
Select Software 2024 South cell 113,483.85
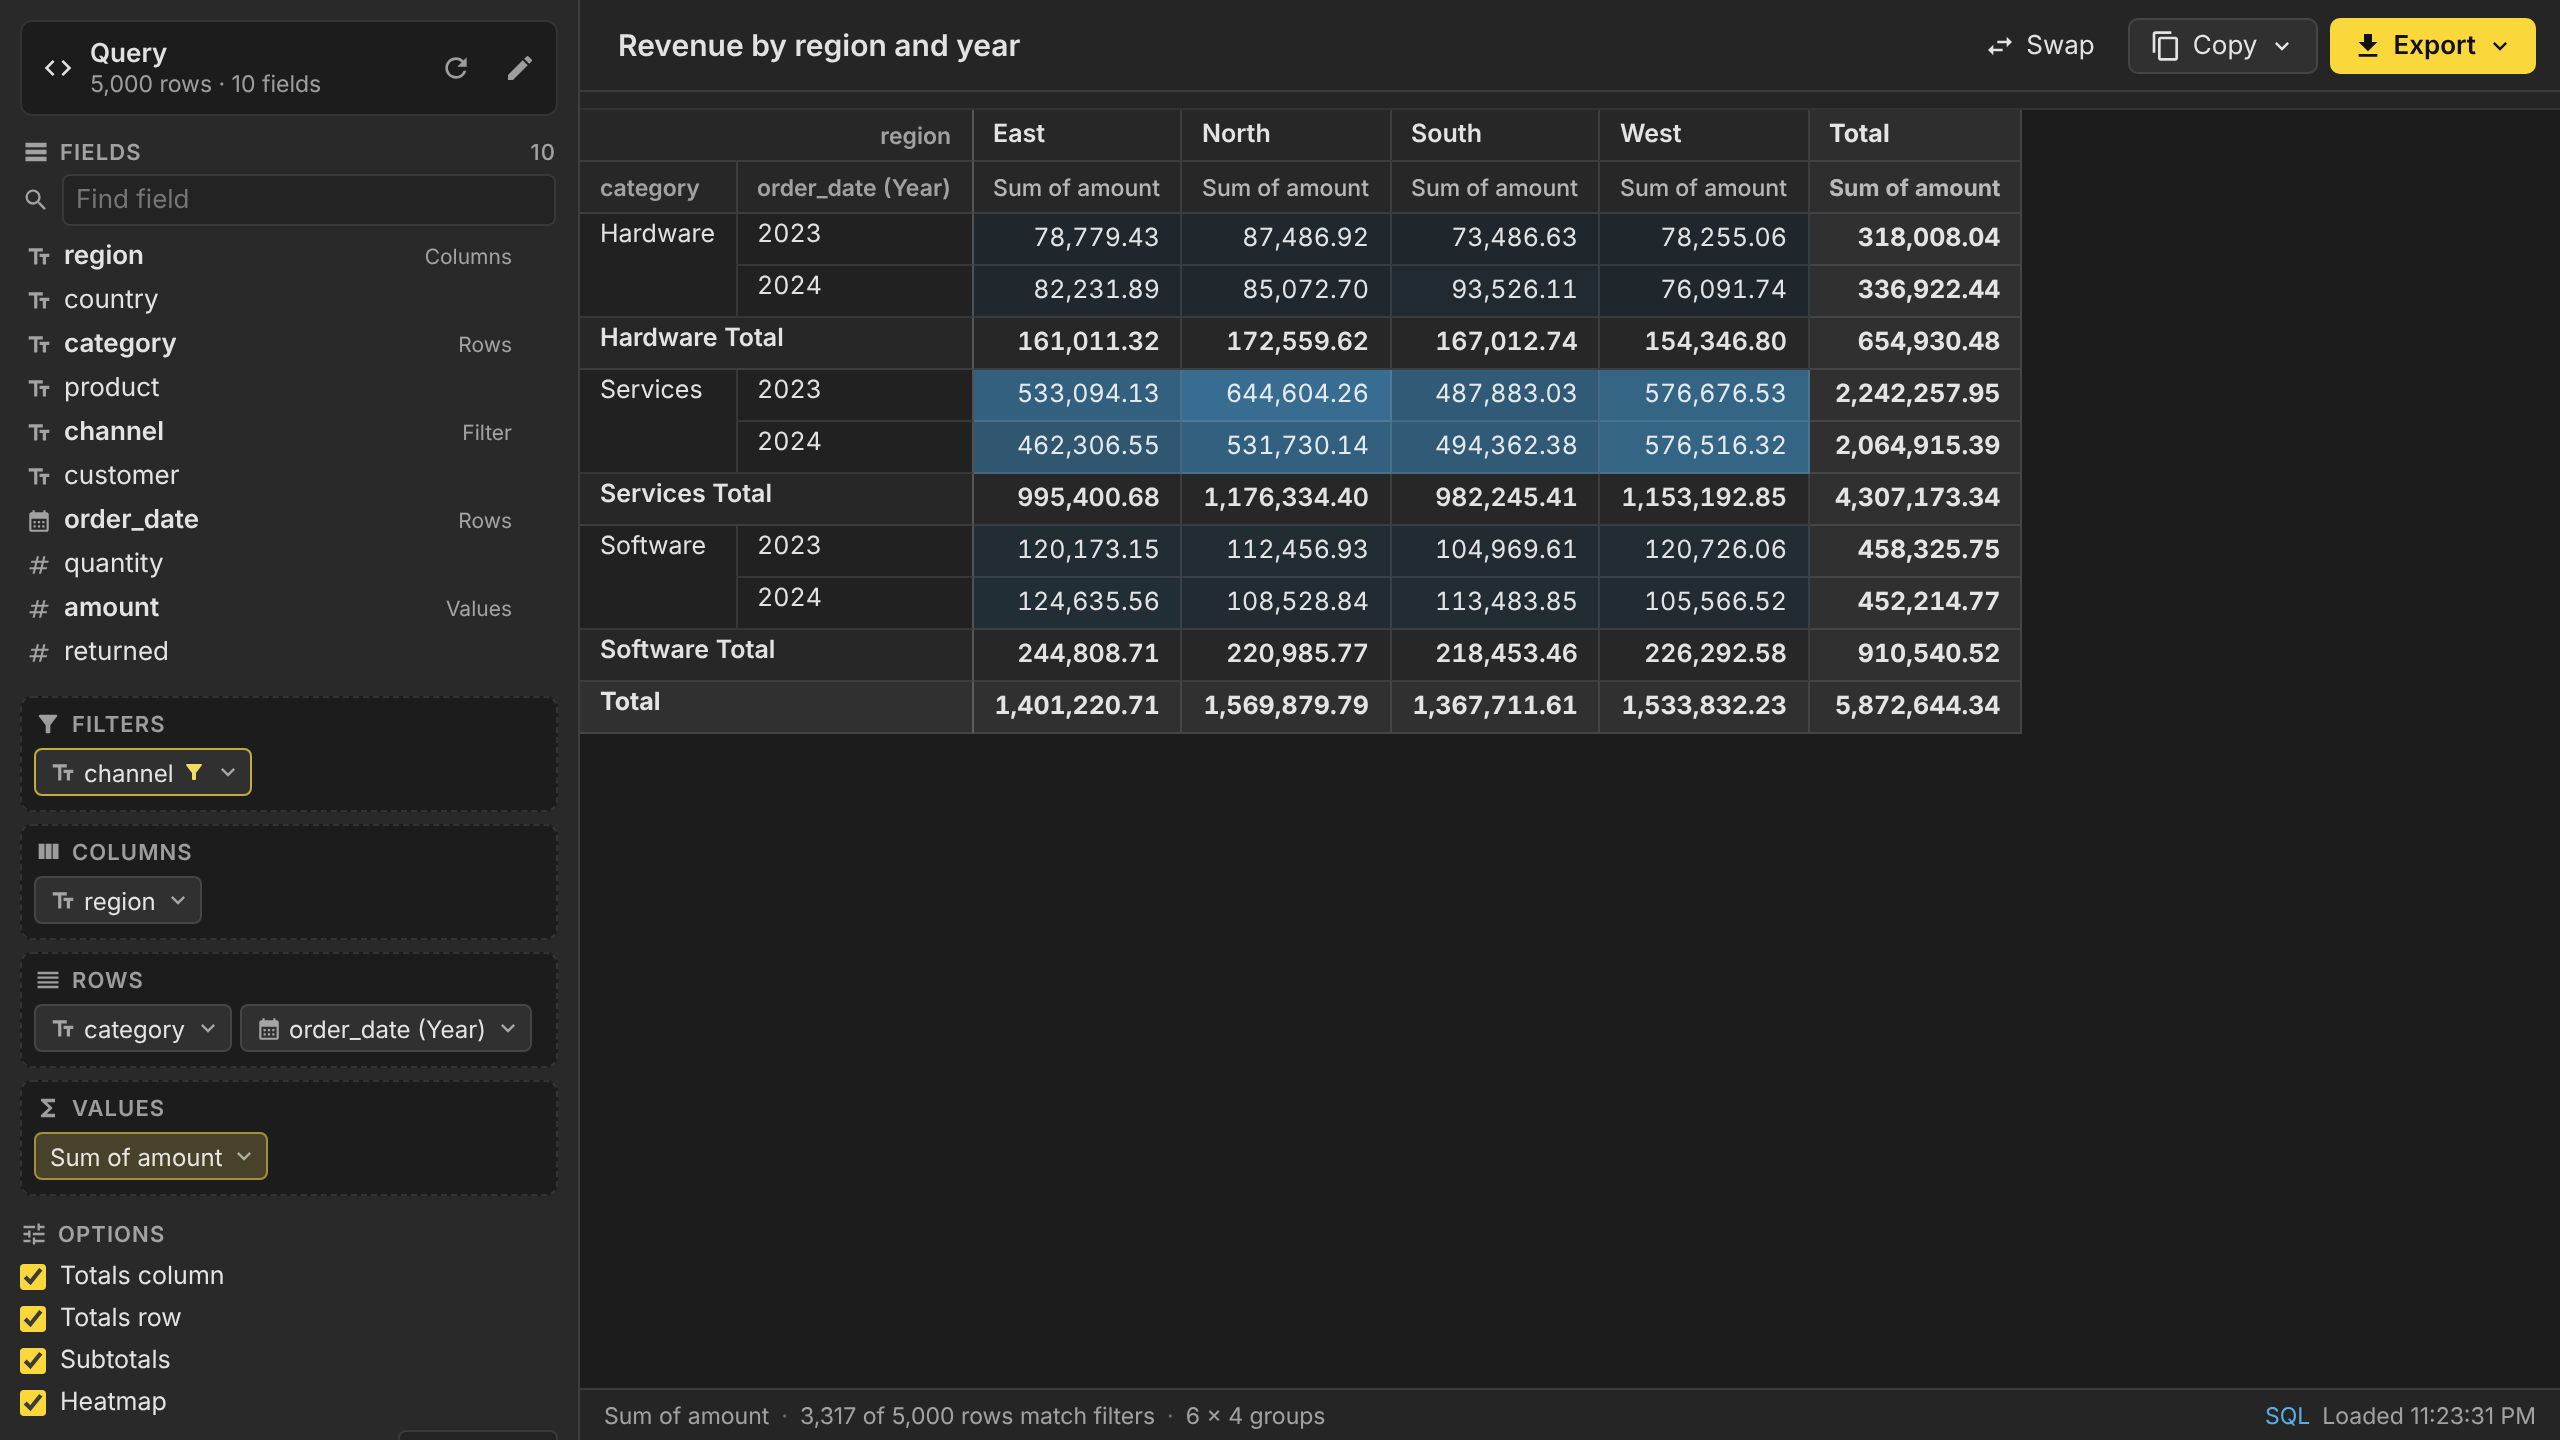(1495, 602)
